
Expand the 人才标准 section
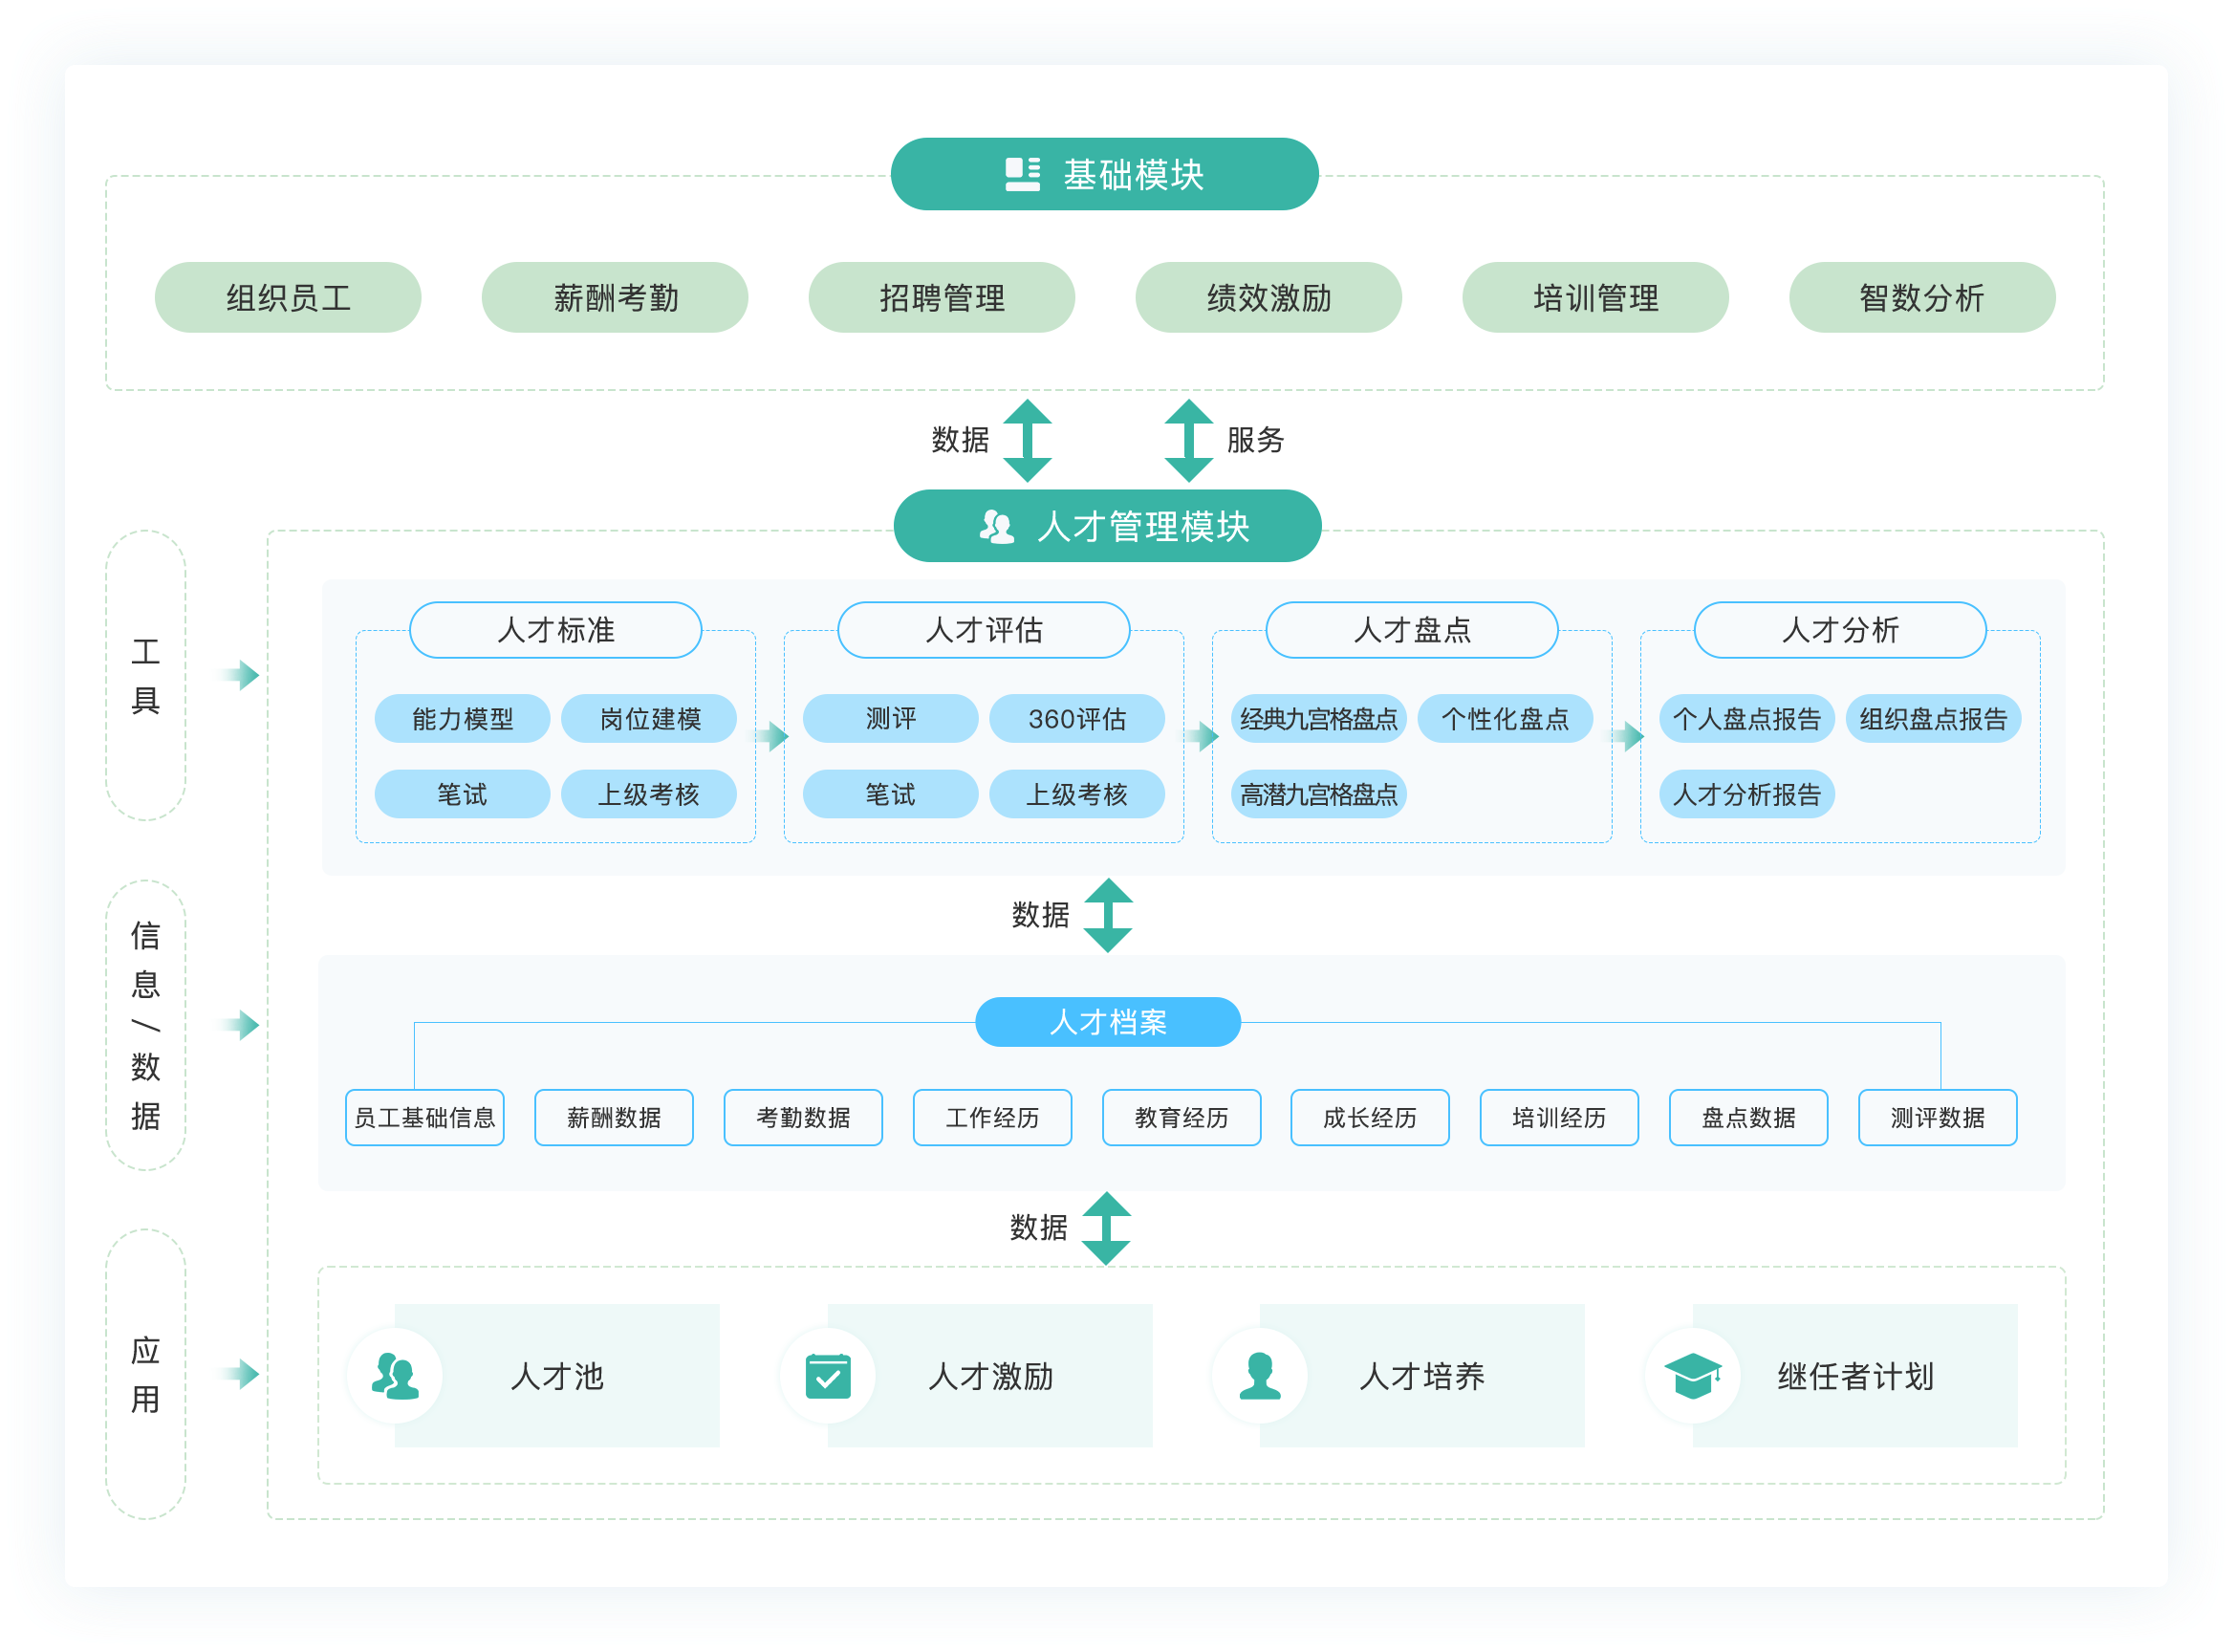(555, 630)
